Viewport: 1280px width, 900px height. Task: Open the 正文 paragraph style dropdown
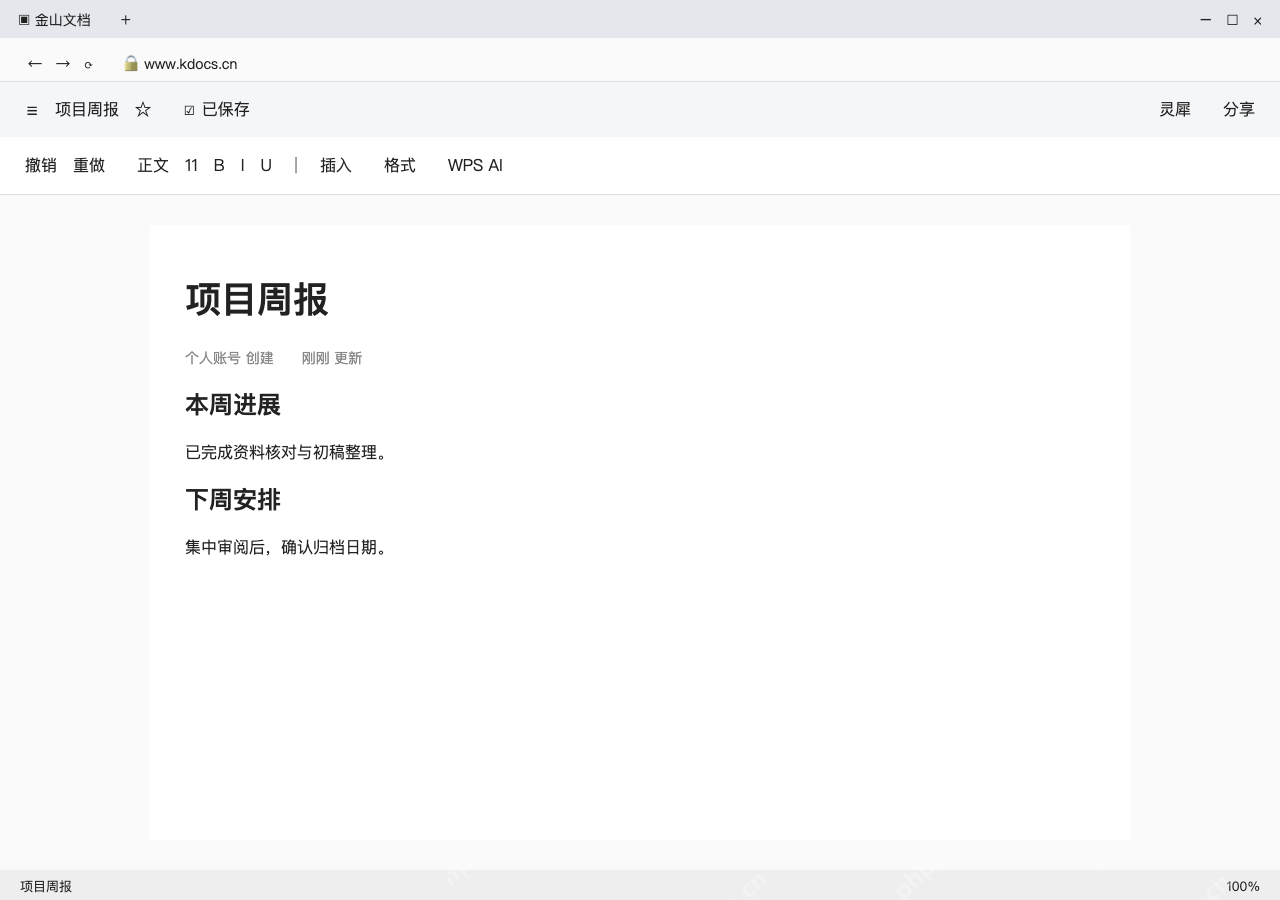(153, 165)
